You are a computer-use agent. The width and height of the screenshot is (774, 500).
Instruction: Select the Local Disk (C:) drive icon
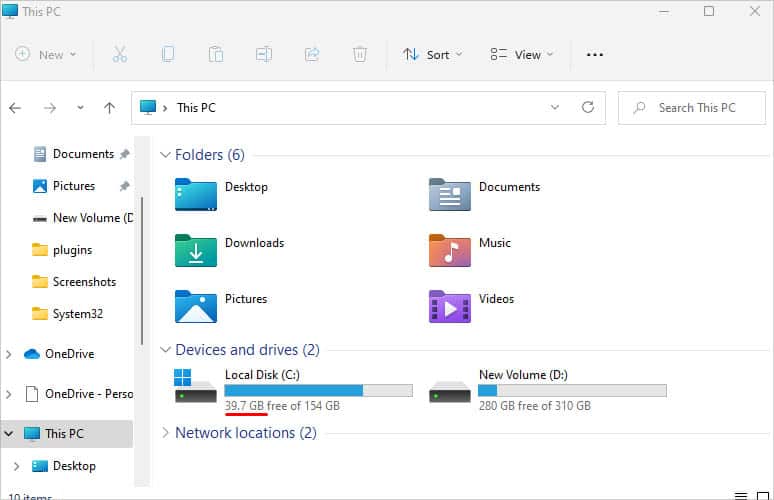tap(195, 386)
